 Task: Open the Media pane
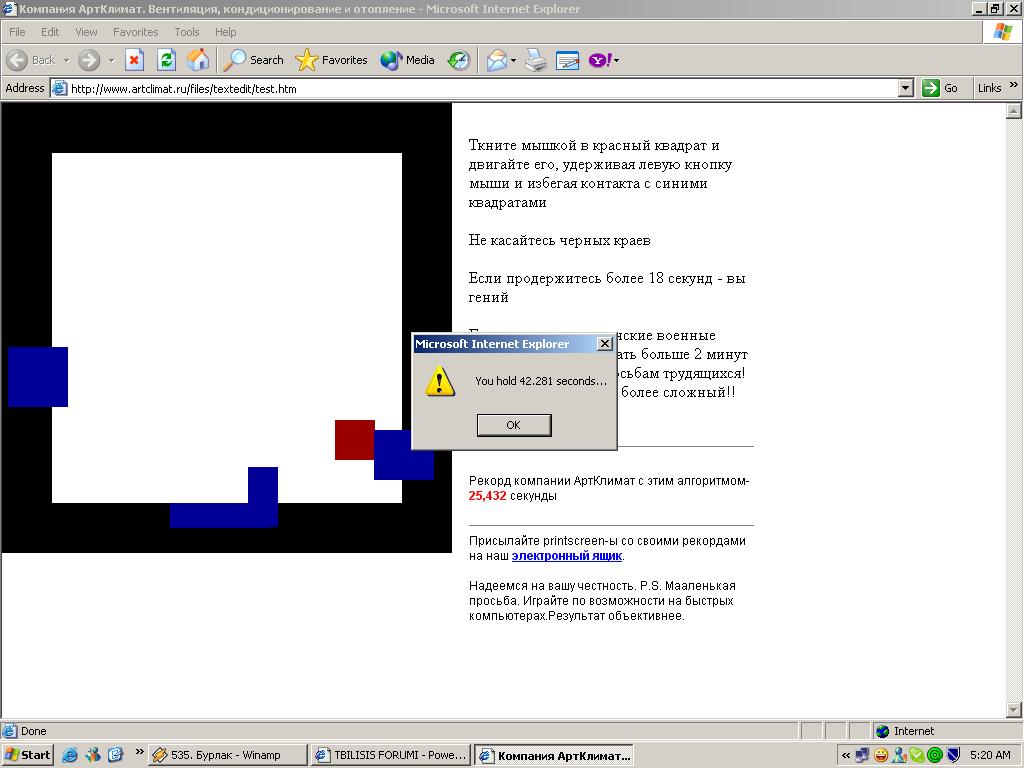click(x=408, y=60)
